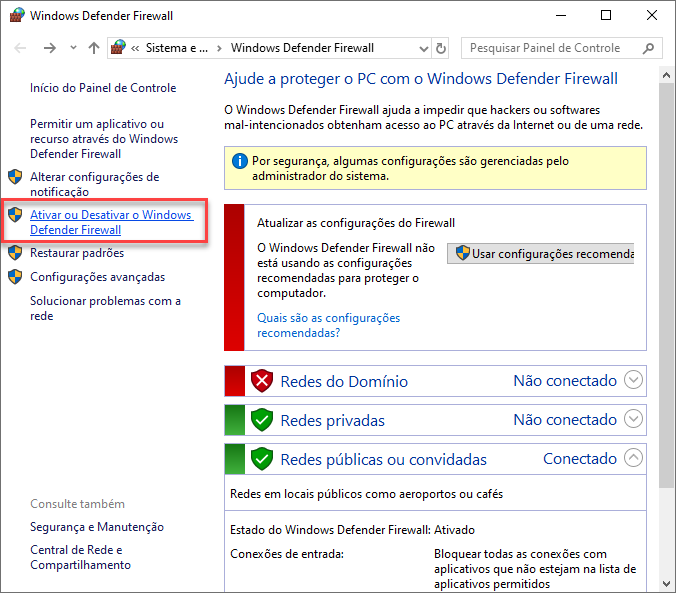Image resolution: width=676 pixels, height=593 pixels.
Task: Click 'Atualizar as configurações do Firewall' heading
Action: tap(356, 223)
